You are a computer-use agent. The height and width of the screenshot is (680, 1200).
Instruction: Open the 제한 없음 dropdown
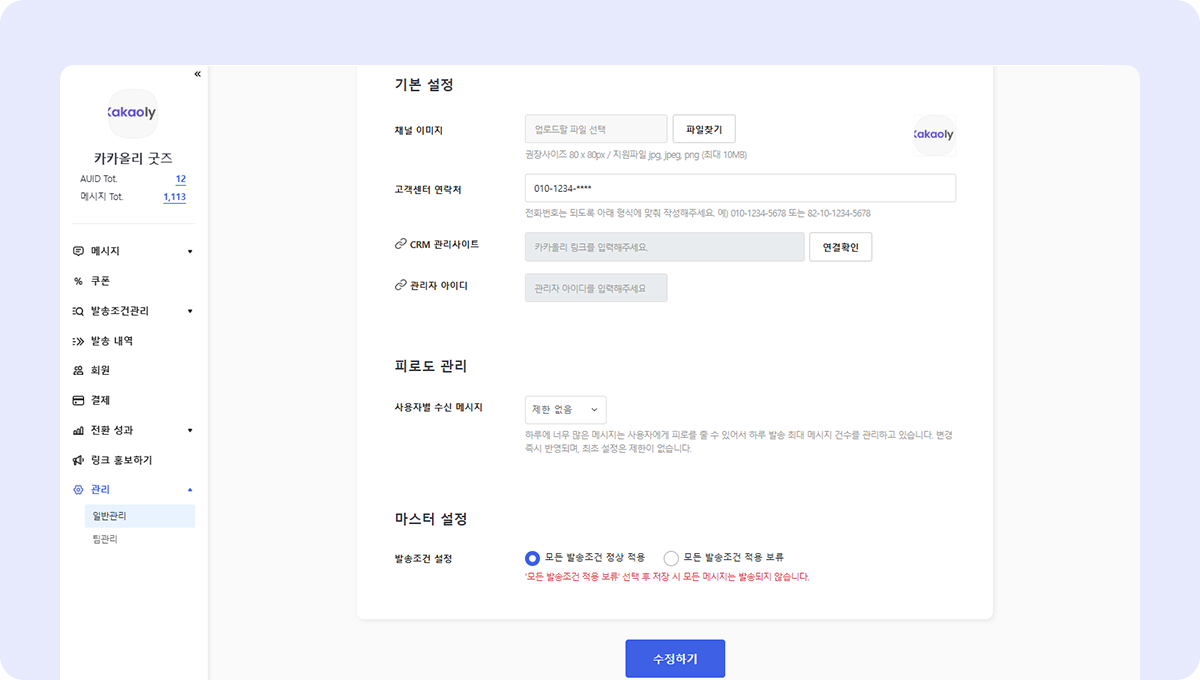[565, 409]
